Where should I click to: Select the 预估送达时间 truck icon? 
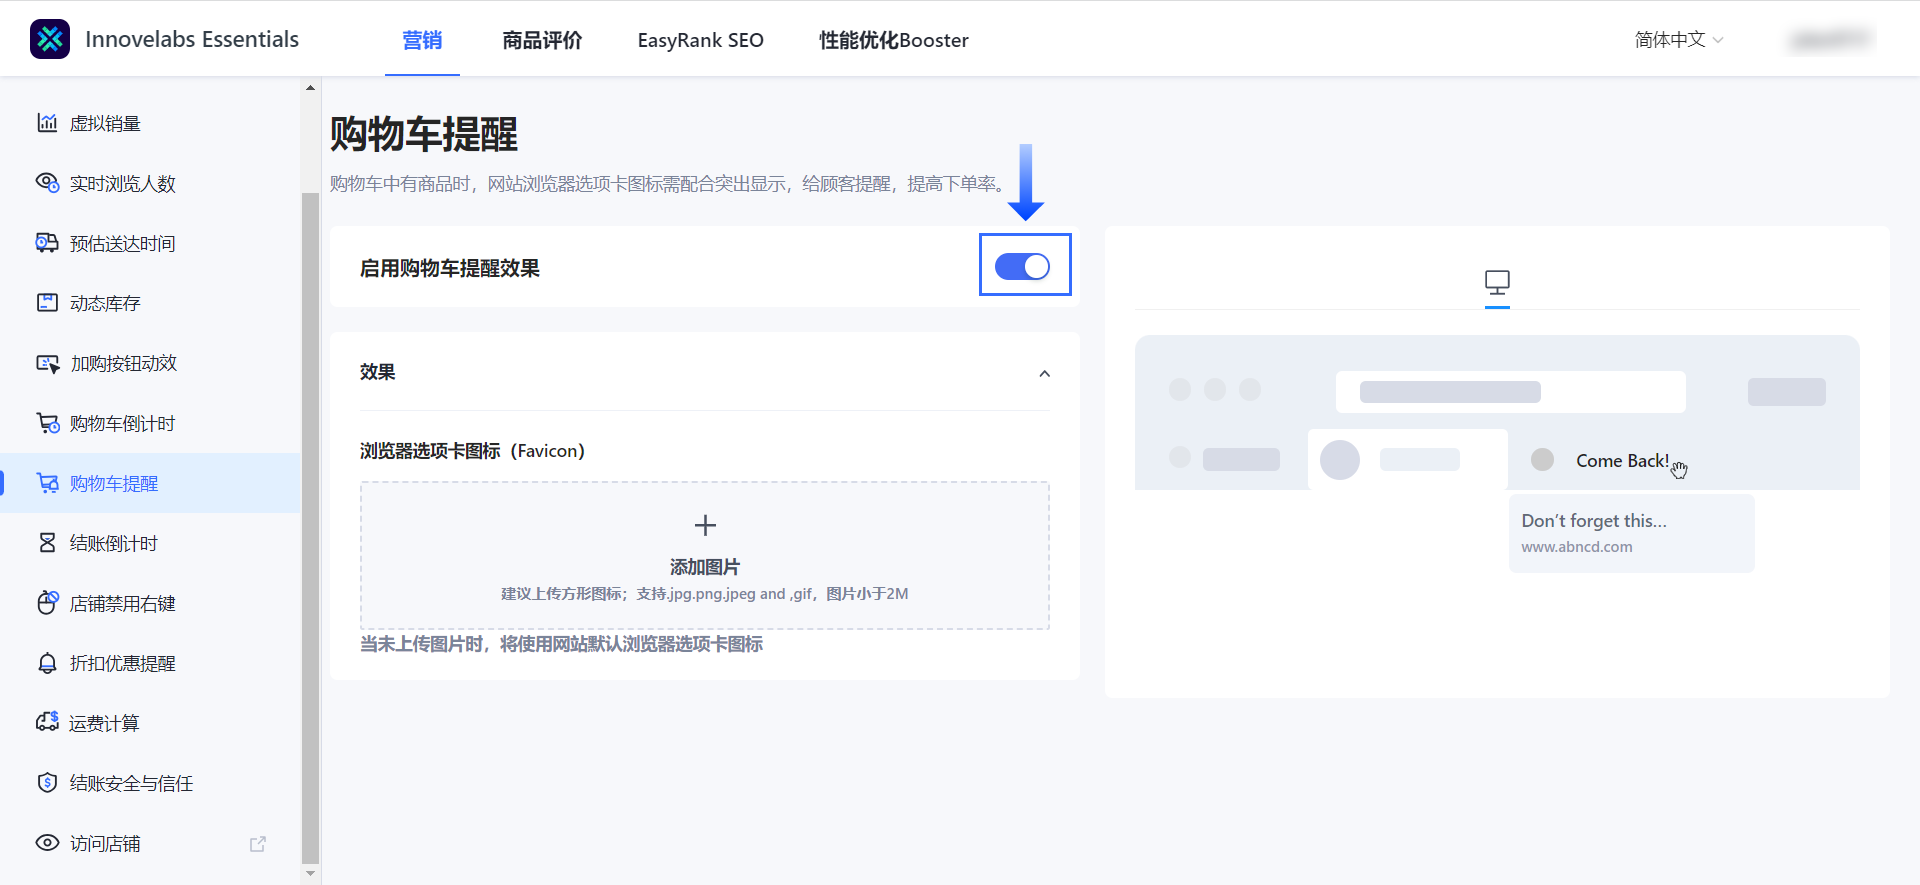[47, 243]
